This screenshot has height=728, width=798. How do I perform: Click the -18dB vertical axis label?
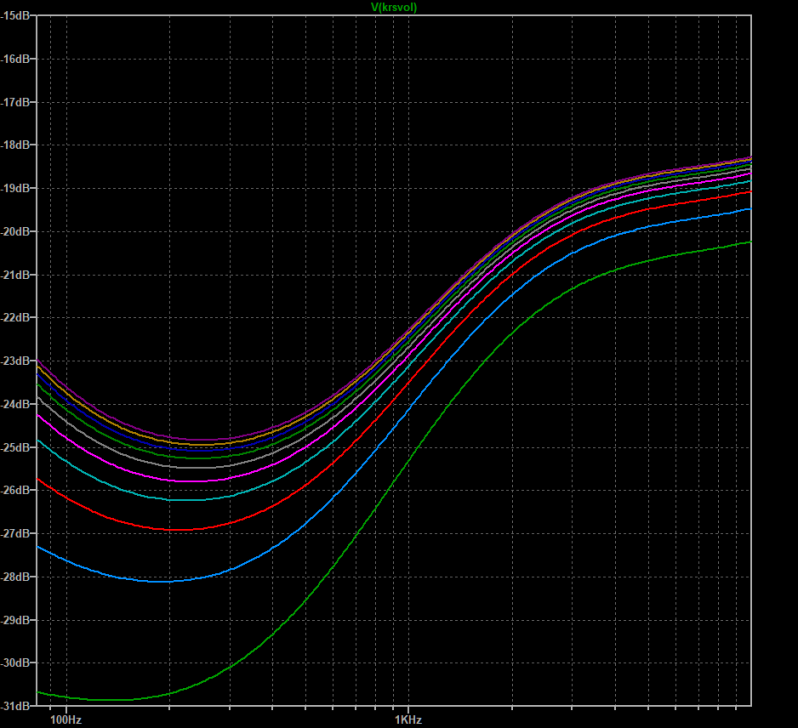[20, 145]
